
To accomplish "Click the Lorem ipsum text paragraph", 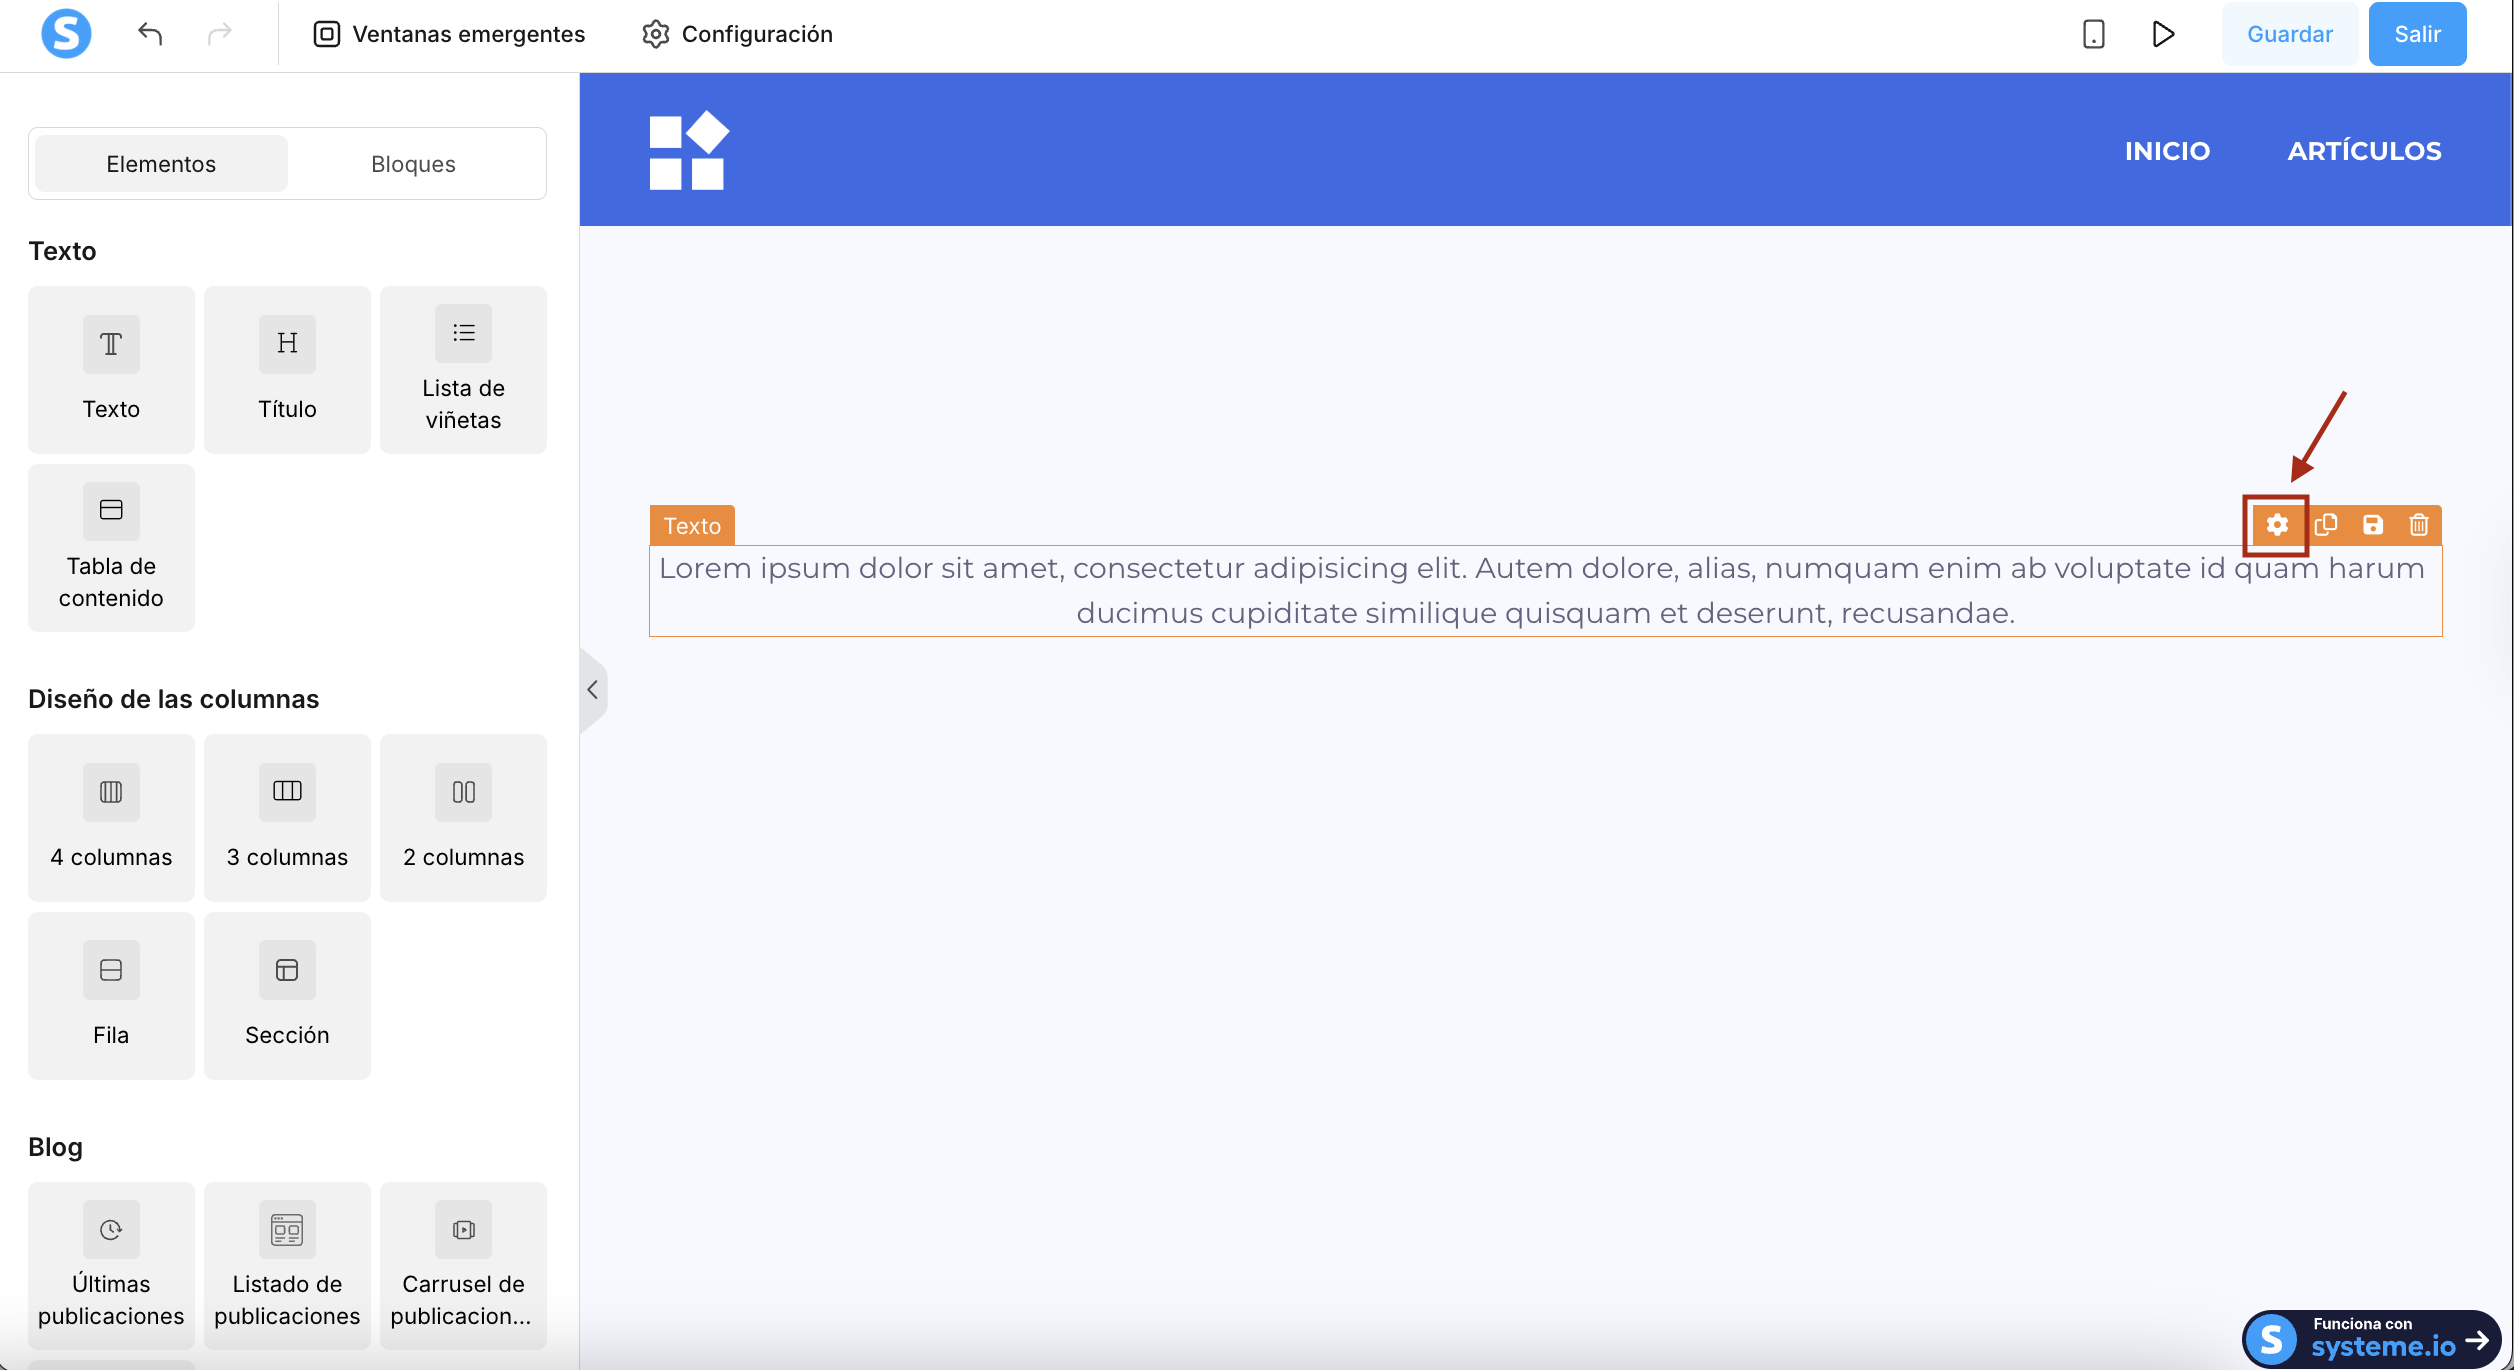I will (1544, 590).
